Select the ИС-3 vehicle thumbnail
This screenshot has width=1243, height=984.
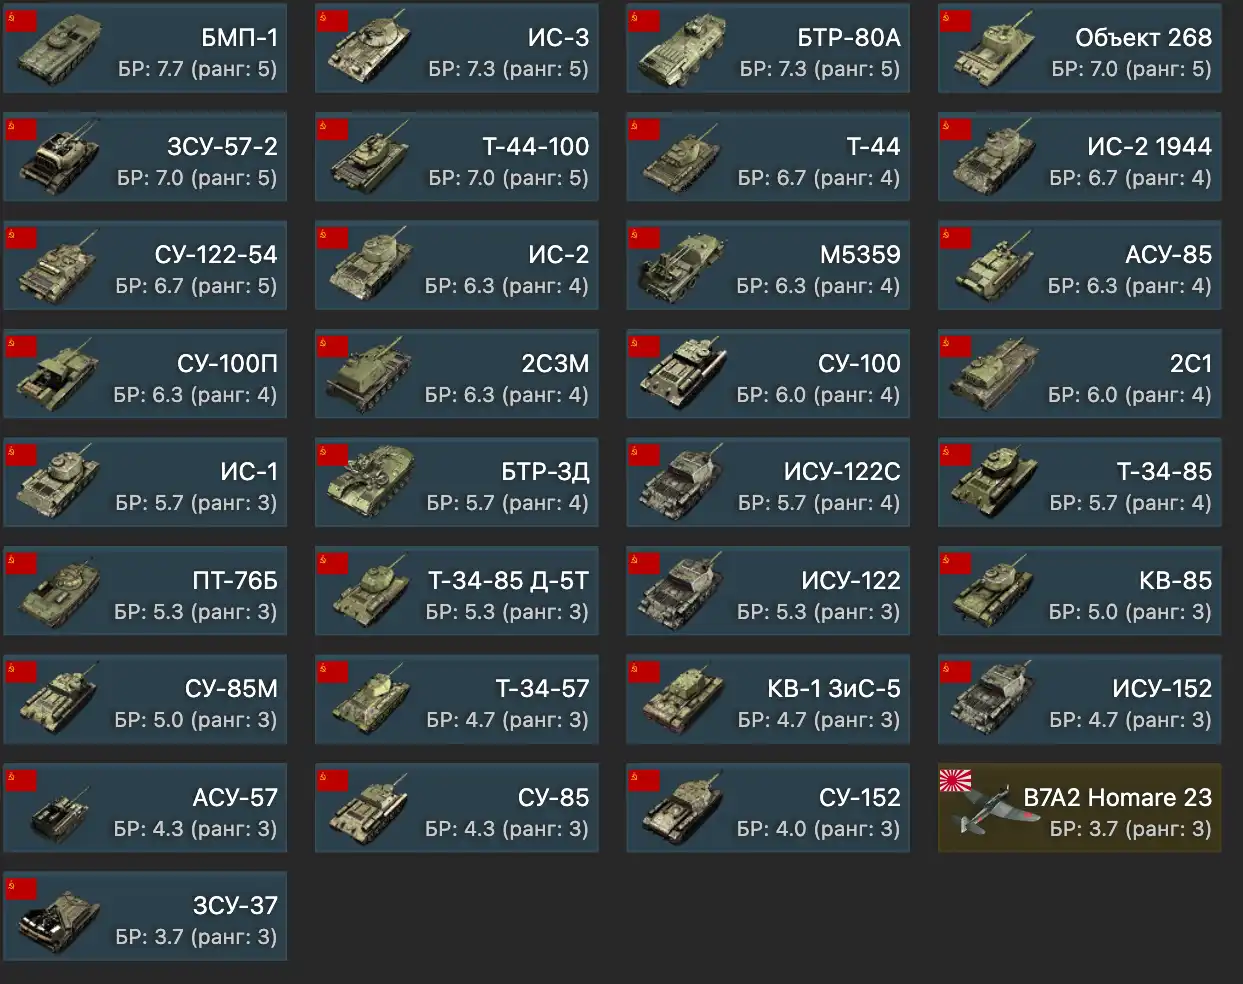pos(370,50)
